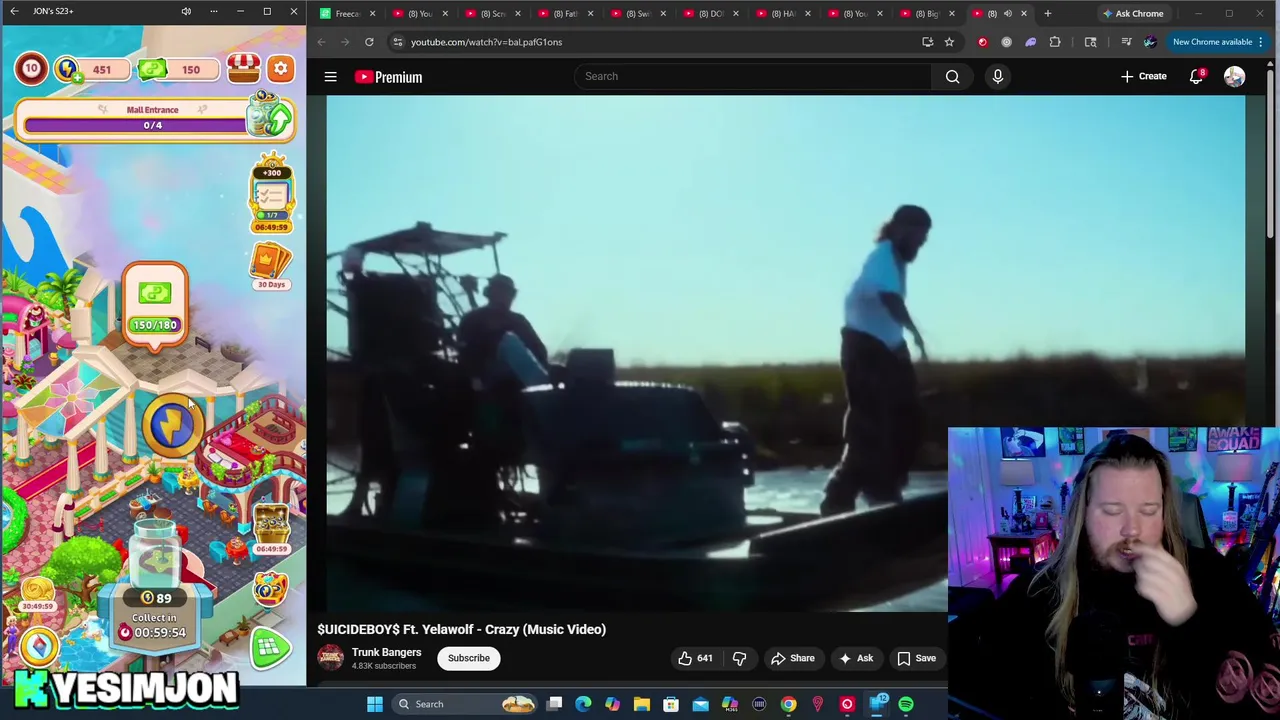Reload the page in Chrome

coord(369,42)
